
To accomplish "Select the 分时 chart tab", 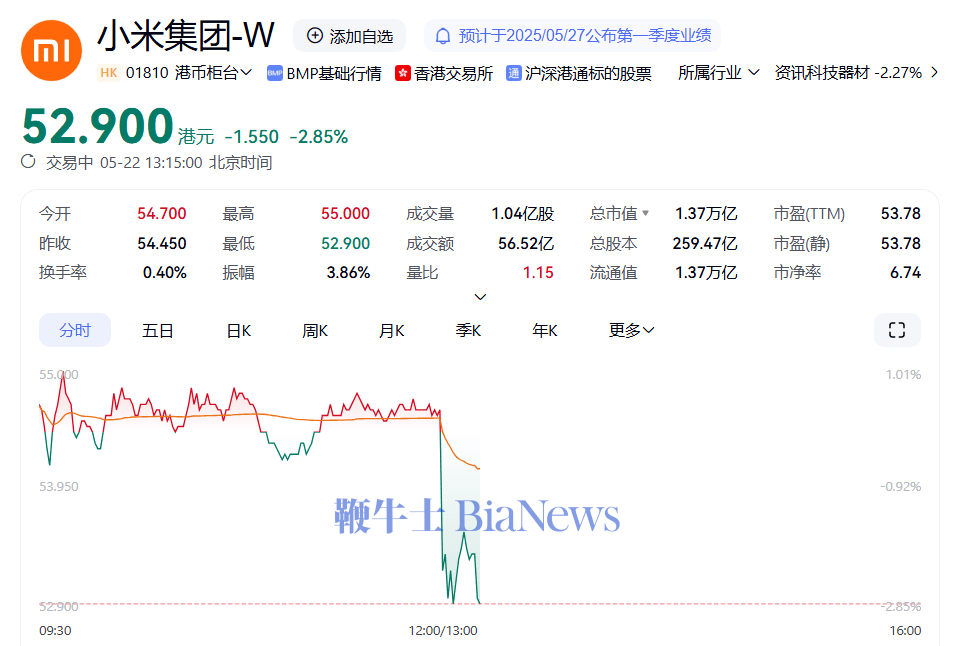I will 75,330.
